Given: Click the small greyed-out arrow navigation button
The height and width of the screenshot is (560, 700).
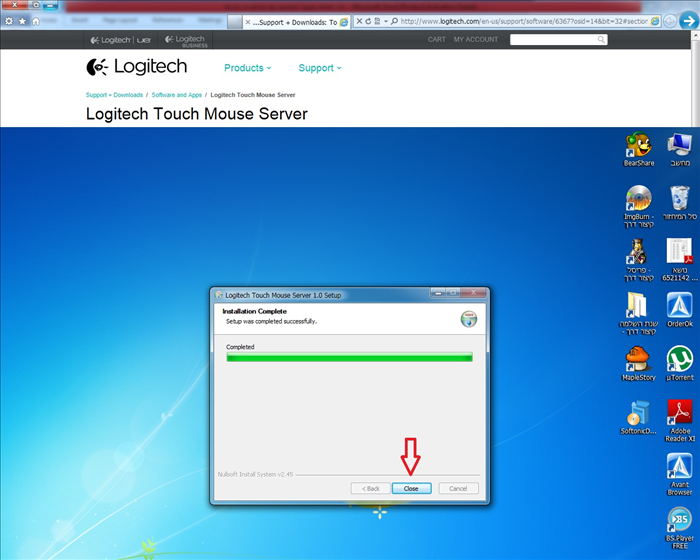Looking at the screenshot, I should 670,21.
